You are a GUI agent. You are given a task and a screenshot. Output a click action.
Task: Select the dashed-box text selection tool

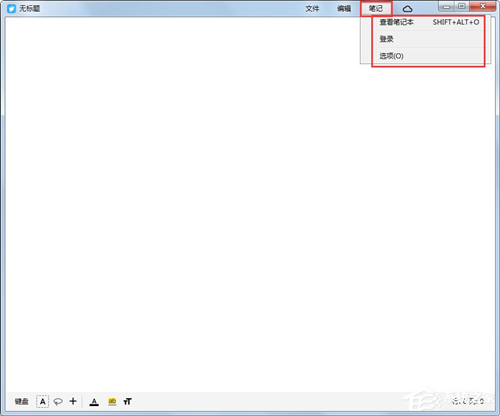tap(43, 402)
